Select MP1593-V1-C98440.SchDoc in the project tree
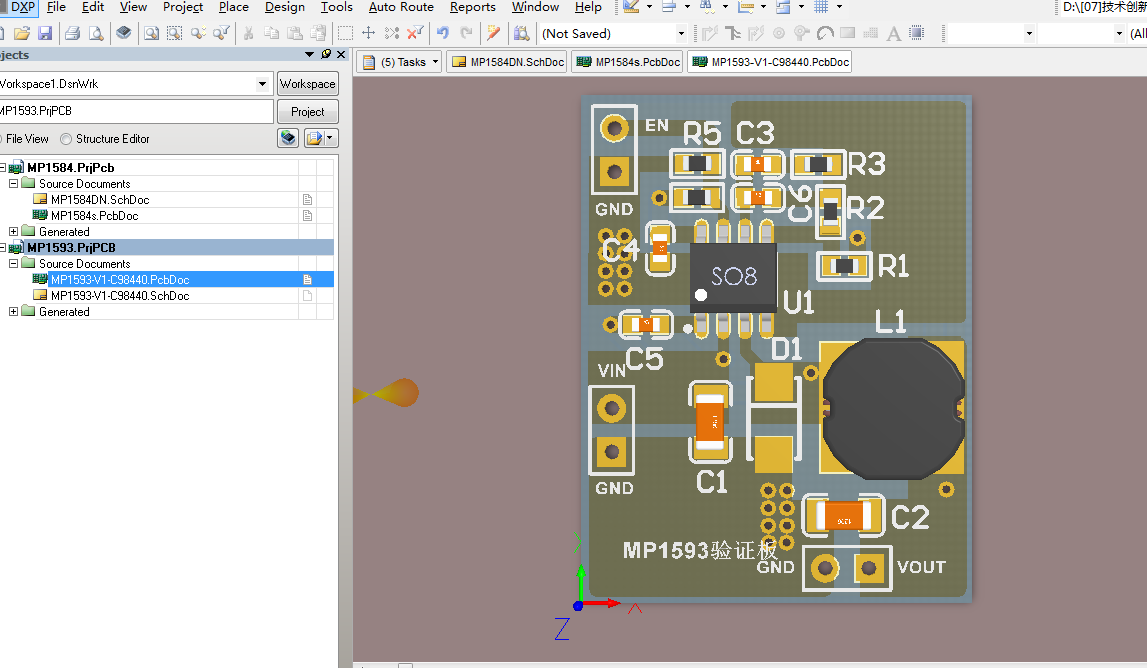This screenshot has width=1147, height=668. pos(120,296)
